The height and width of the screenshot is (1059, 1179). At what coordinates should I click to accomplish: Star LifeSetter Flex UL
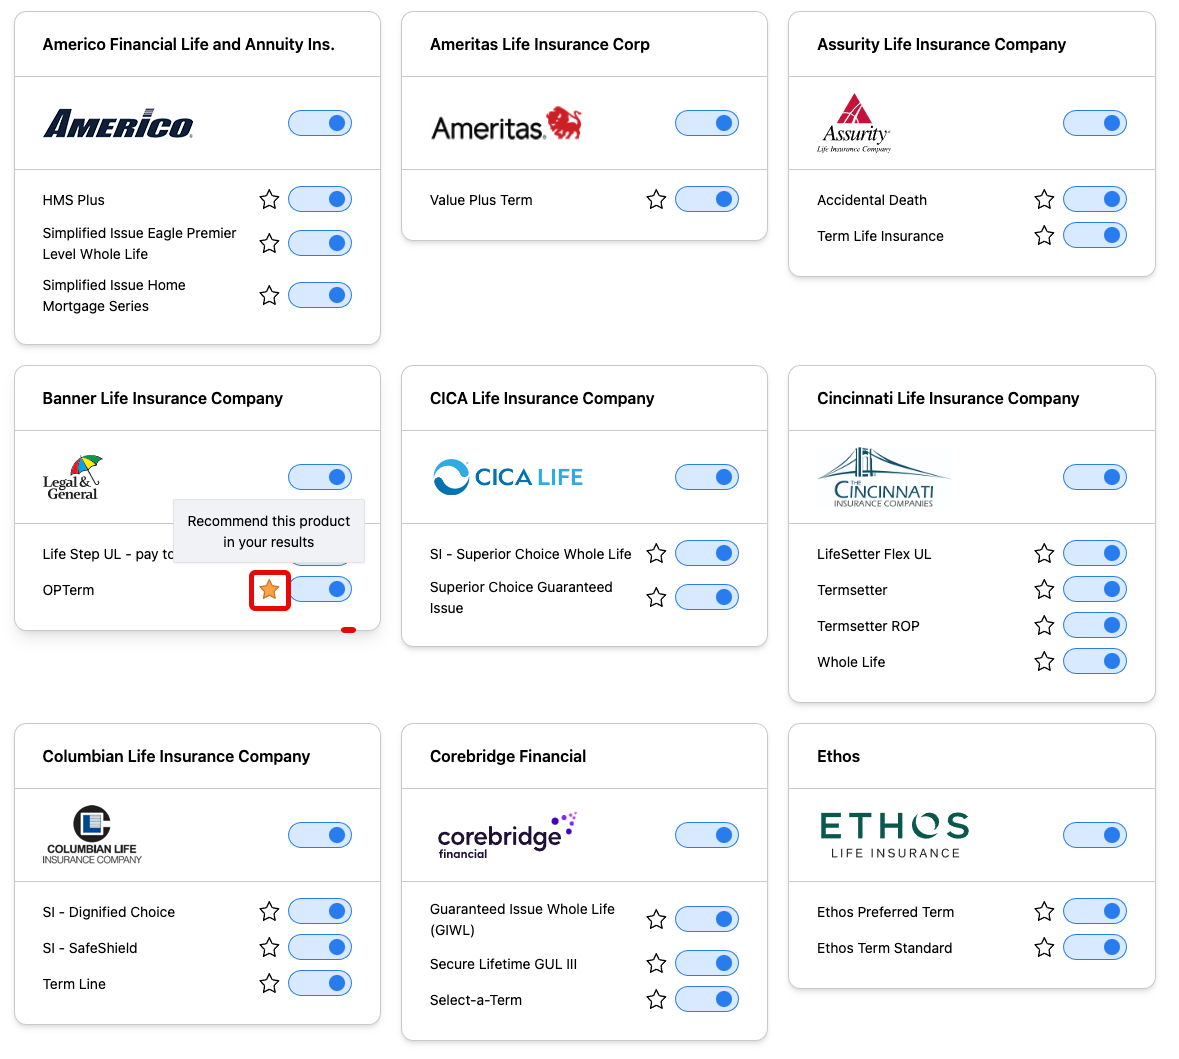point(1044,554)
